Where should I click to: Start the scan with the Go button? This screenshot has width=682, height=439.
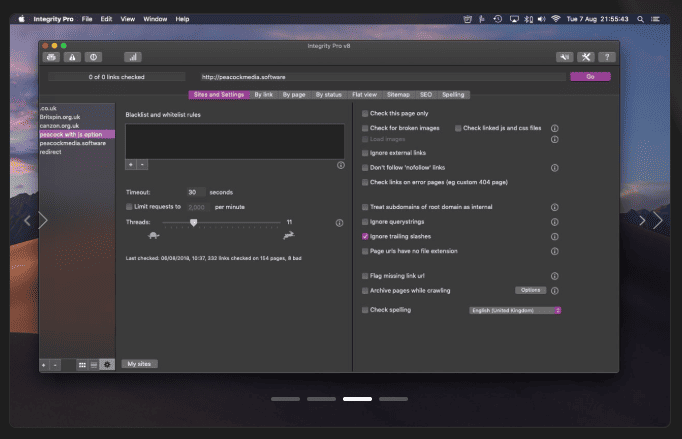click(590, 77)
